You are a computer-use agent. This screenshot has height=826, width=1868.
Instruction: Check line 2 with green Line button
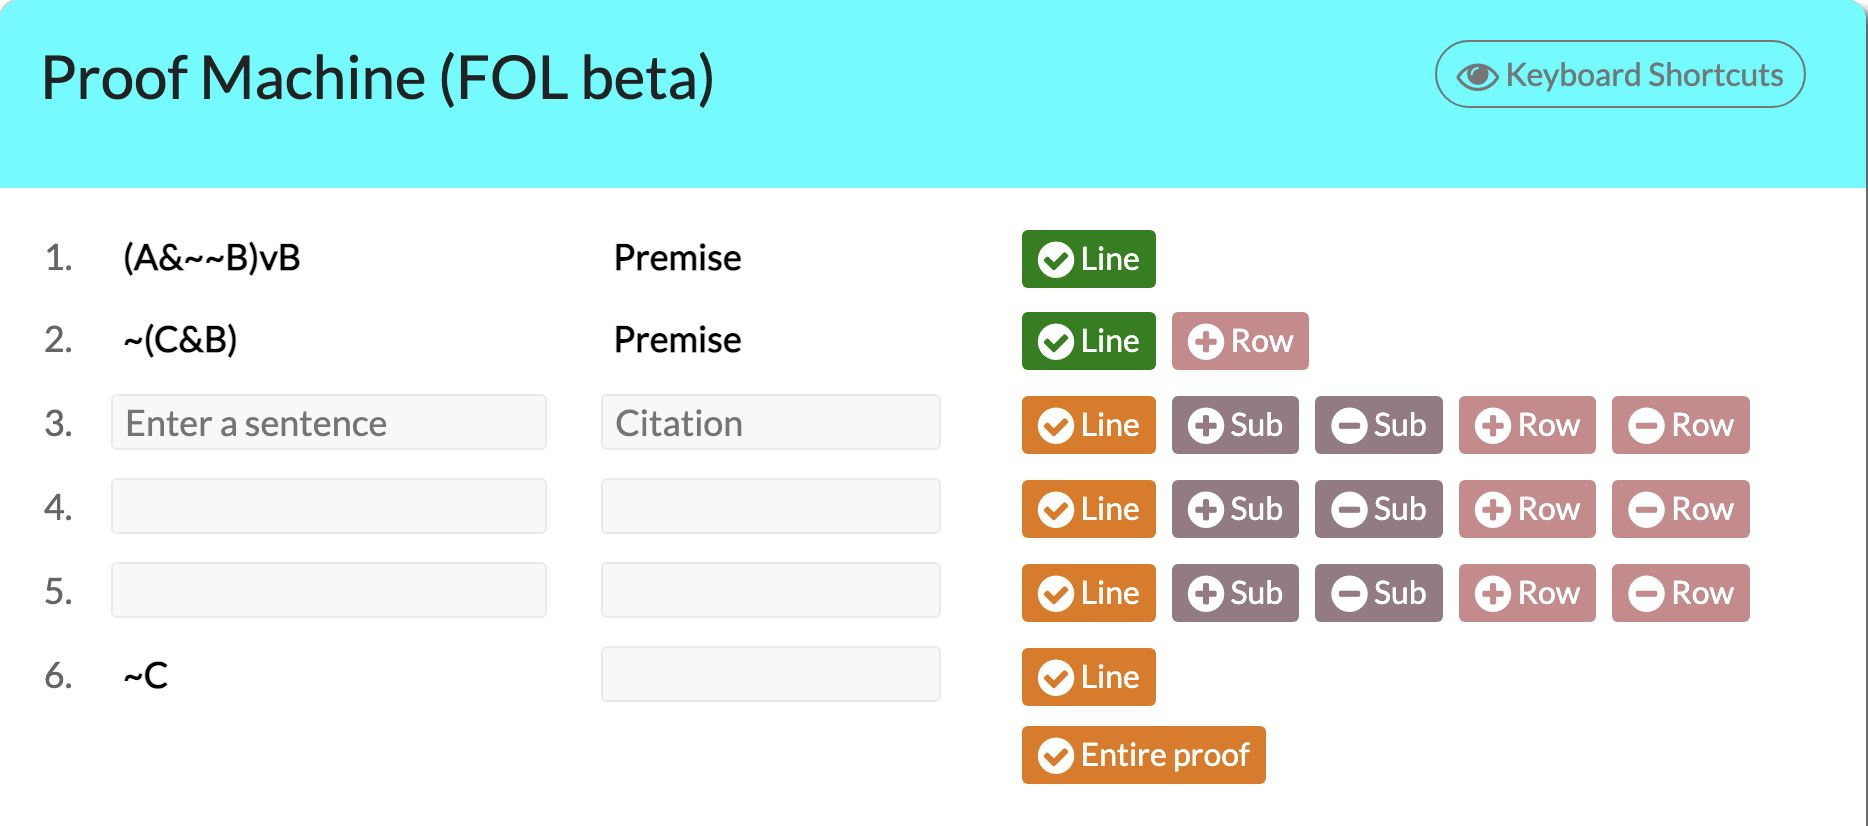(x=1088, y=341)
